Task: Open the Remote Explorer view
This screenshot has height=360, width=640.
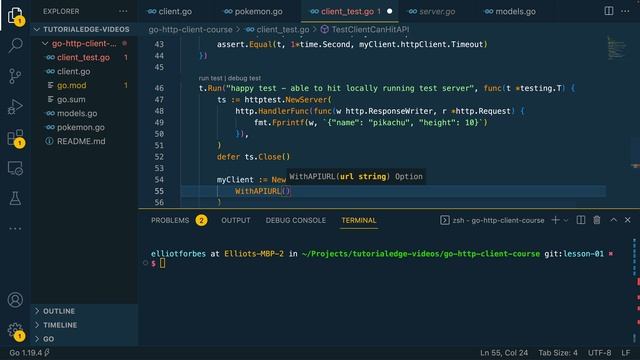Action: point(15,168)
